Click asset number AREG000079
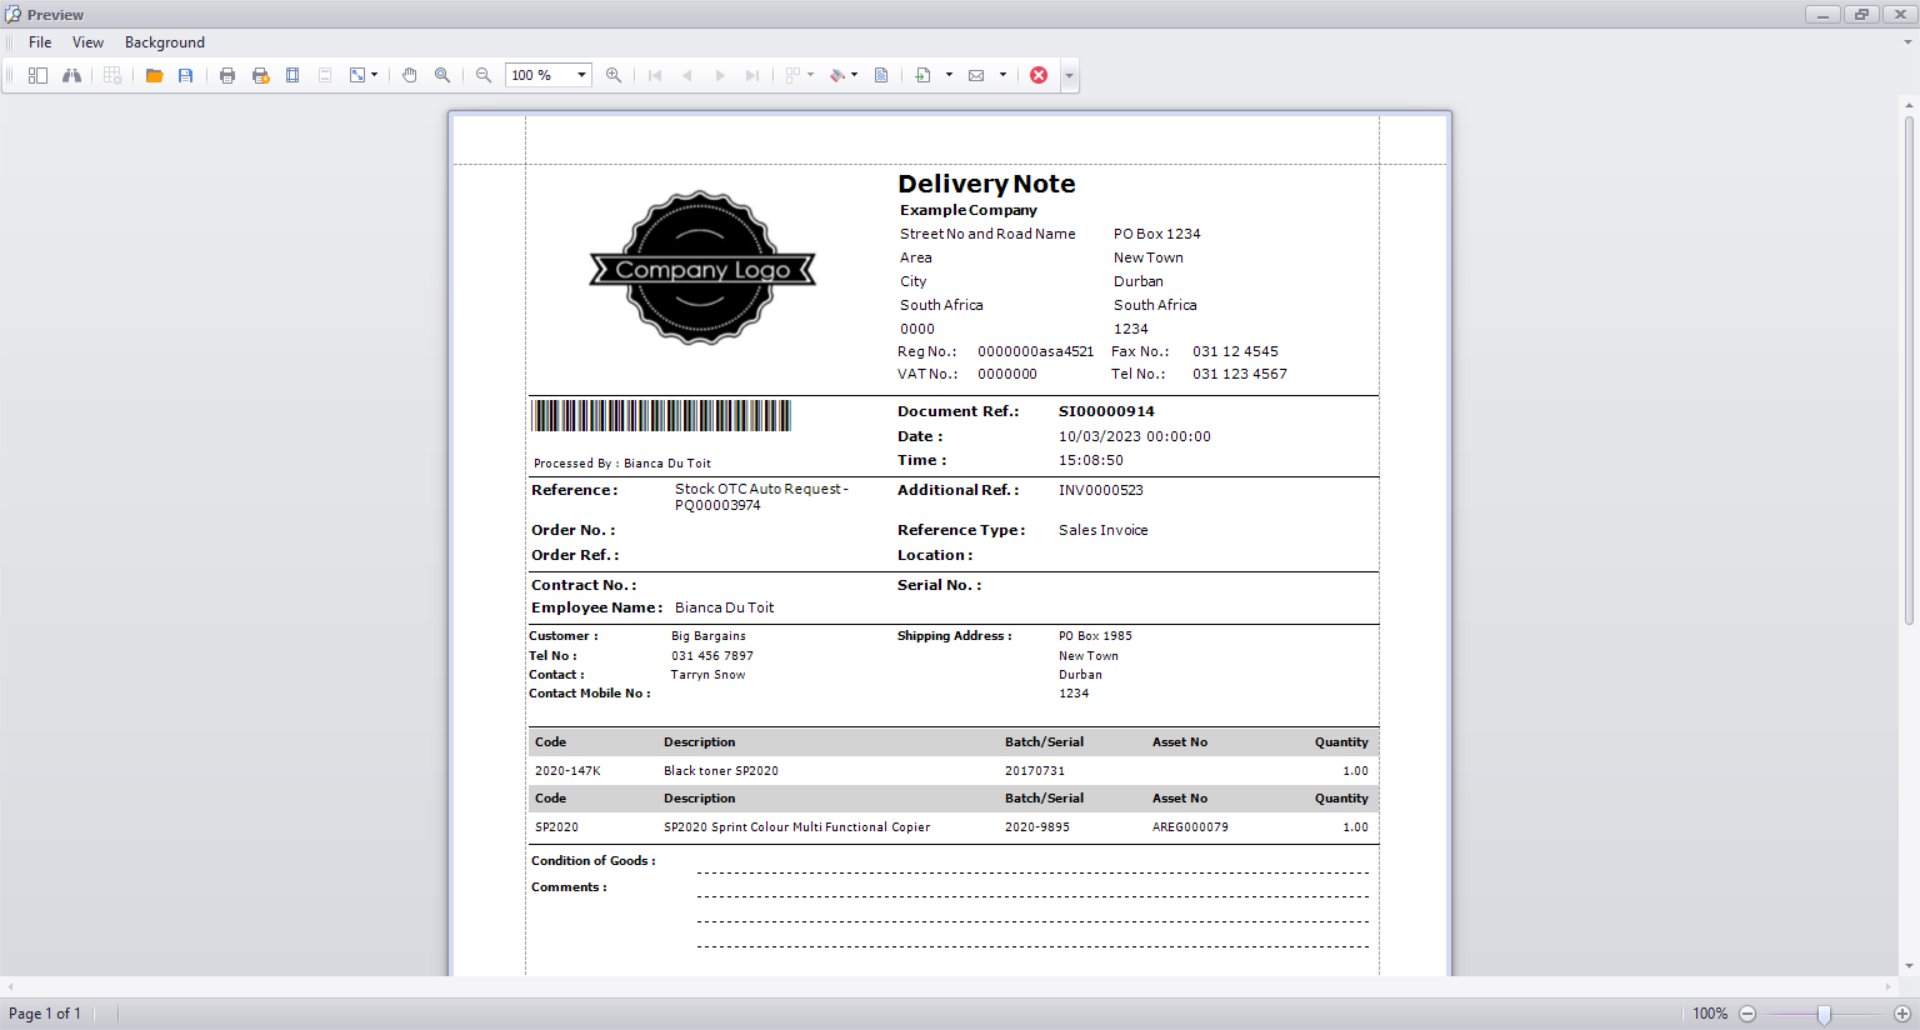Viewport: 1920px width, 1030px height. click(x=1190, y=827)
